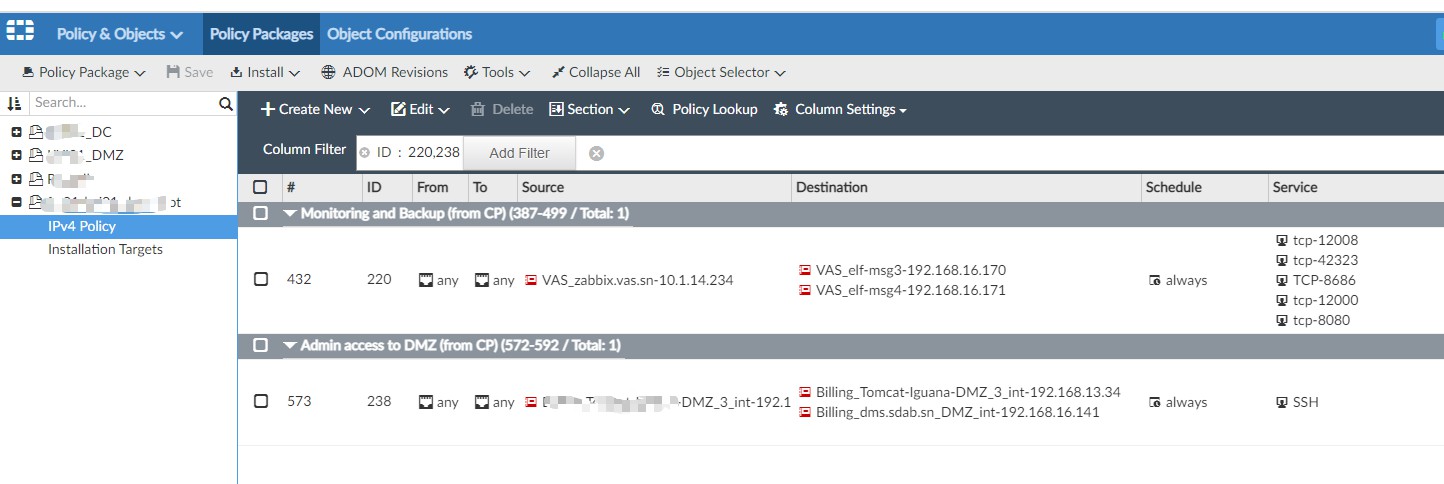Click the ADOM Revisions globe icon
This screenshot has width=1444, height=484.
pyautogui.click(x=328, y=72)
